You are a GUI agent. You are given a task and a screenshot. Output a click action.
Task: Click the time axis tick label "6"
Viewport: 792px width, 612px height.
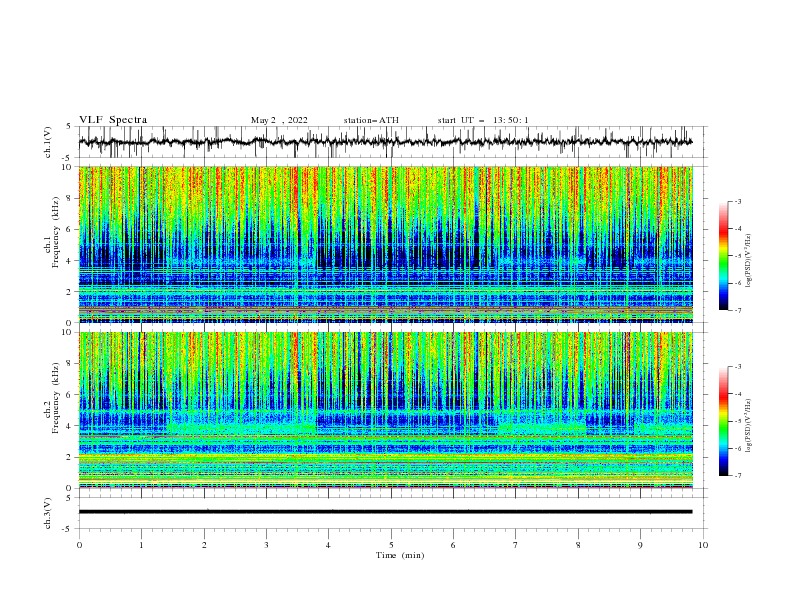(x=453, y=545)
